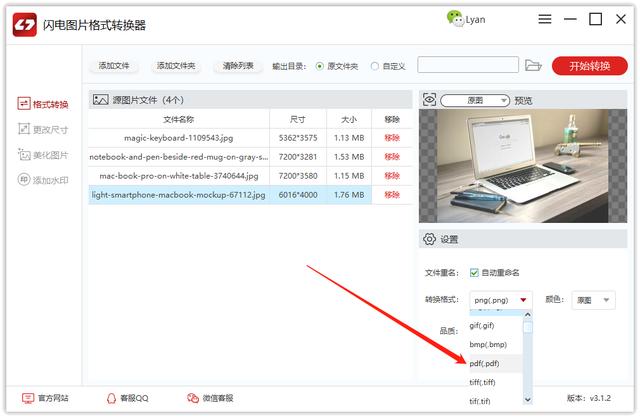Remove light-smartphone file via 移除

pos(392,195)
